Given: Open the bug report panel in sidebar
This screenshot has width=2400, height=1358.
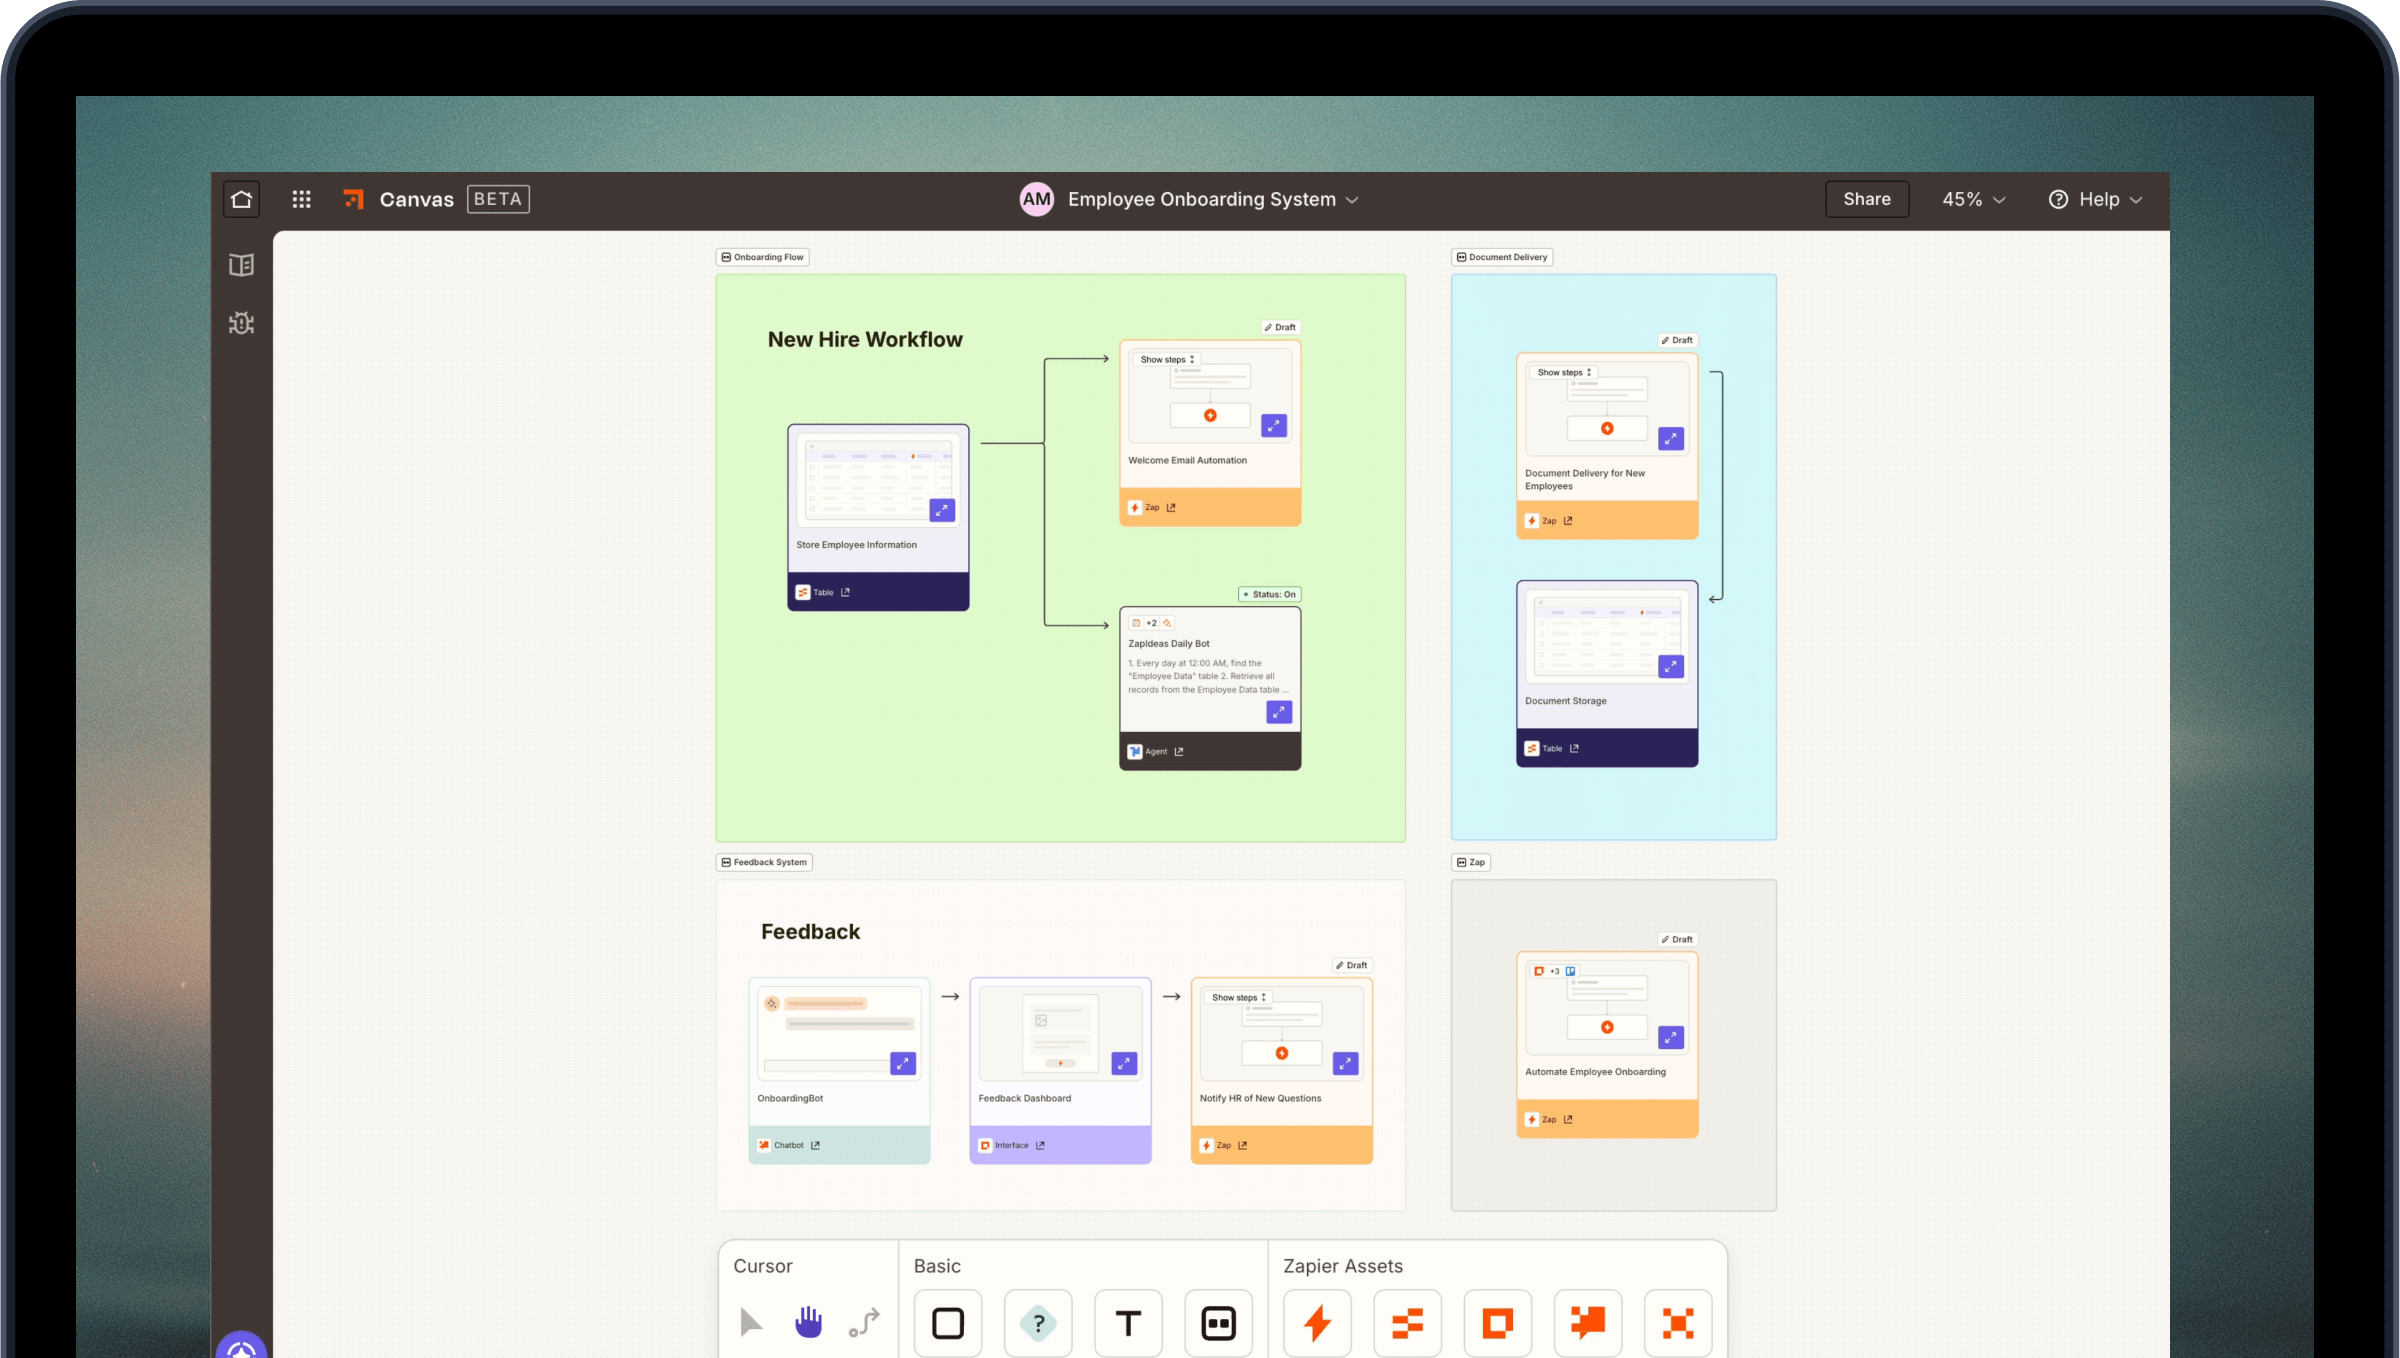Looking at the screenshot, I should click(241, 322).
